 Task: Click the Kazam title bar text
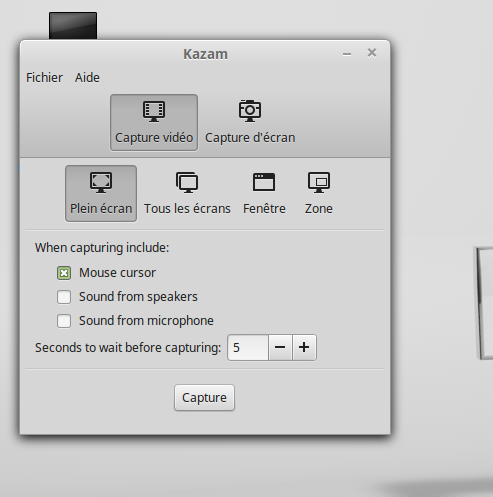pyautogui.click(x=205, y=54)
